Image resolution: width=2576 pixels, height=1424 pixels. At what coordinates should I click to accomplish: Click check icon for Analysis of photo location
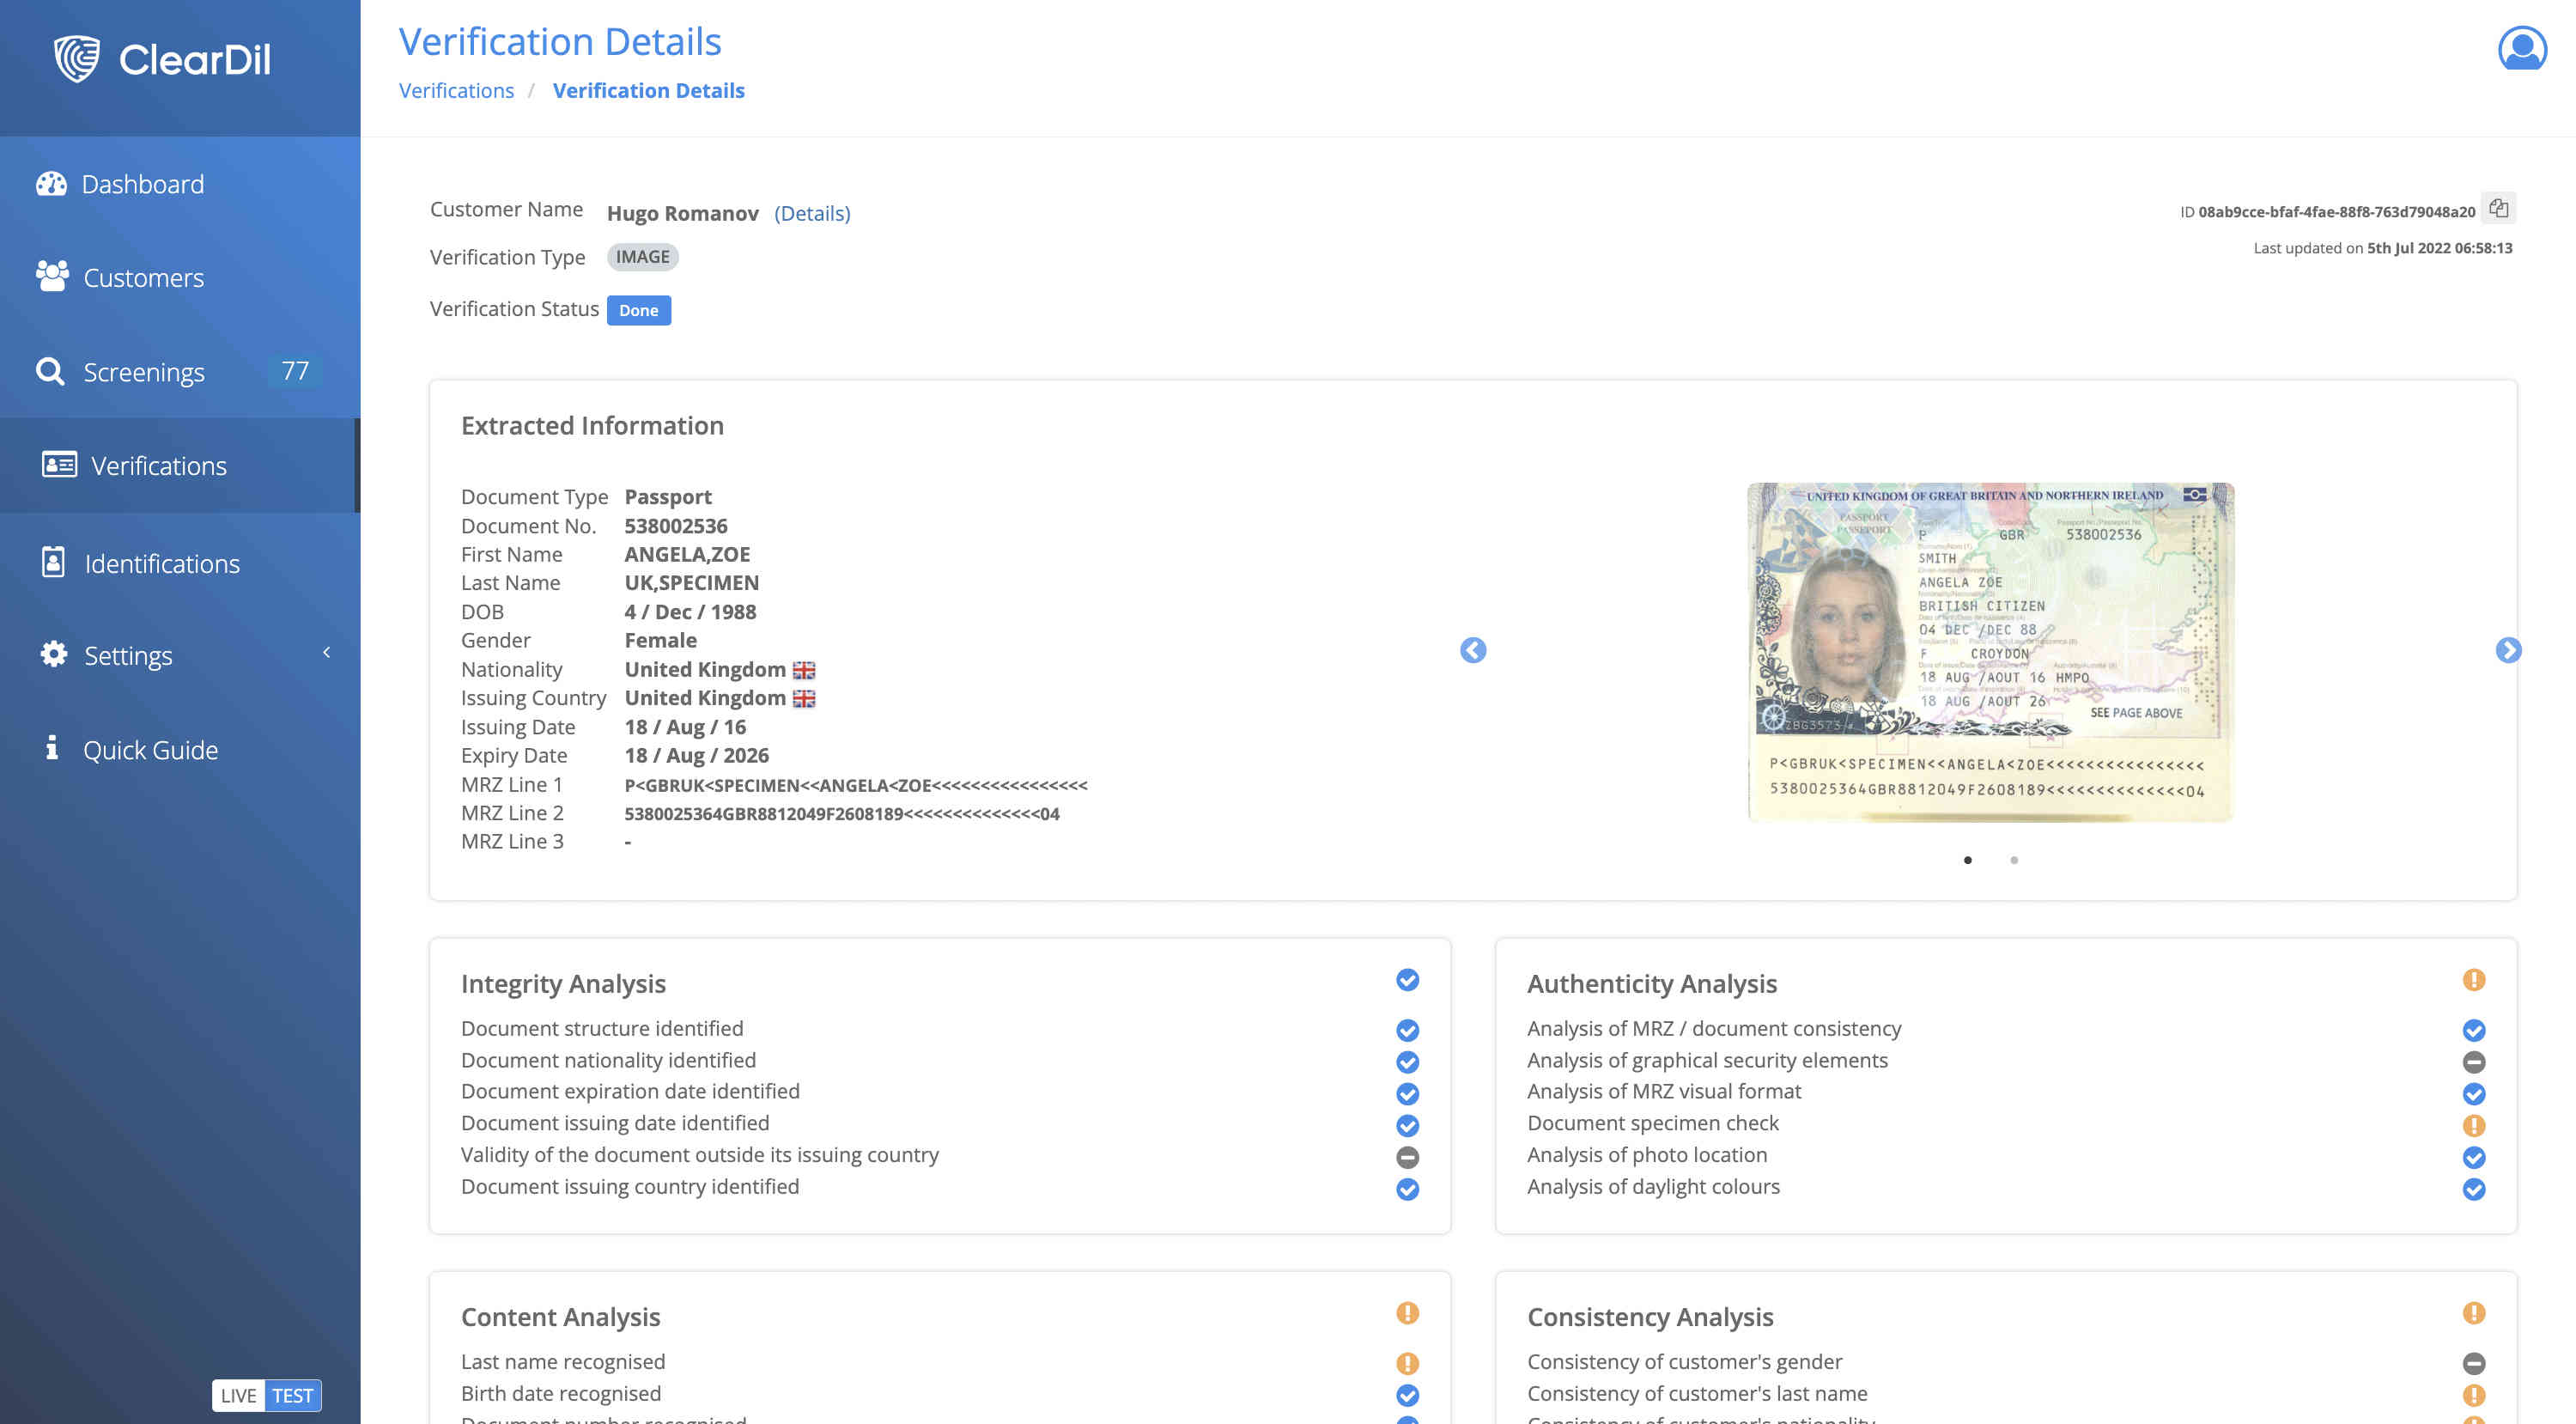(2473, 1157)
